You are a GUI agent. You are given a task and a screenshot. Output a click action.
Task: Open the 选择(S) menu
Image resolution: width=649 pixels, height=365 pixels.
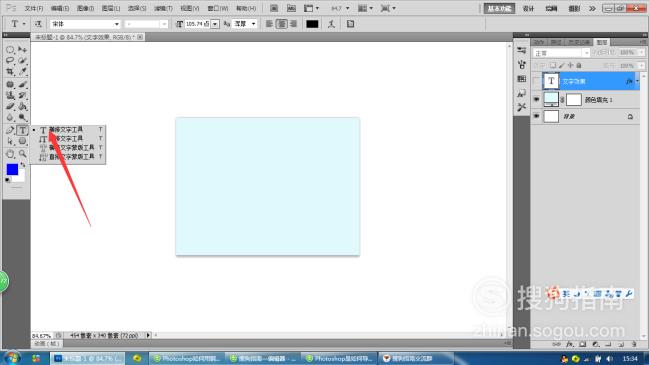[137, 8]
